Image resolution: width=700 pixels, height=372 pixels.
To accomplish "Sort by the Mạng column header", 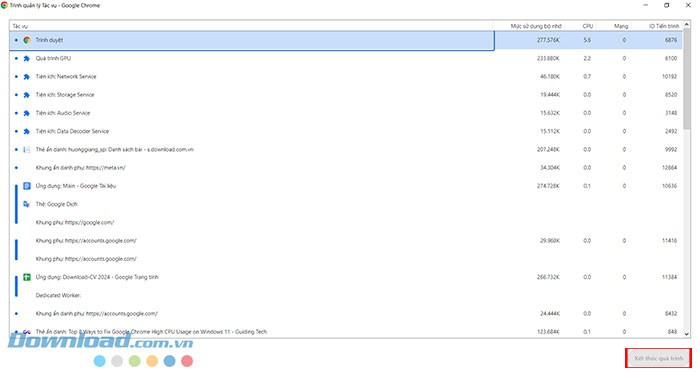I will click(621, 26).
